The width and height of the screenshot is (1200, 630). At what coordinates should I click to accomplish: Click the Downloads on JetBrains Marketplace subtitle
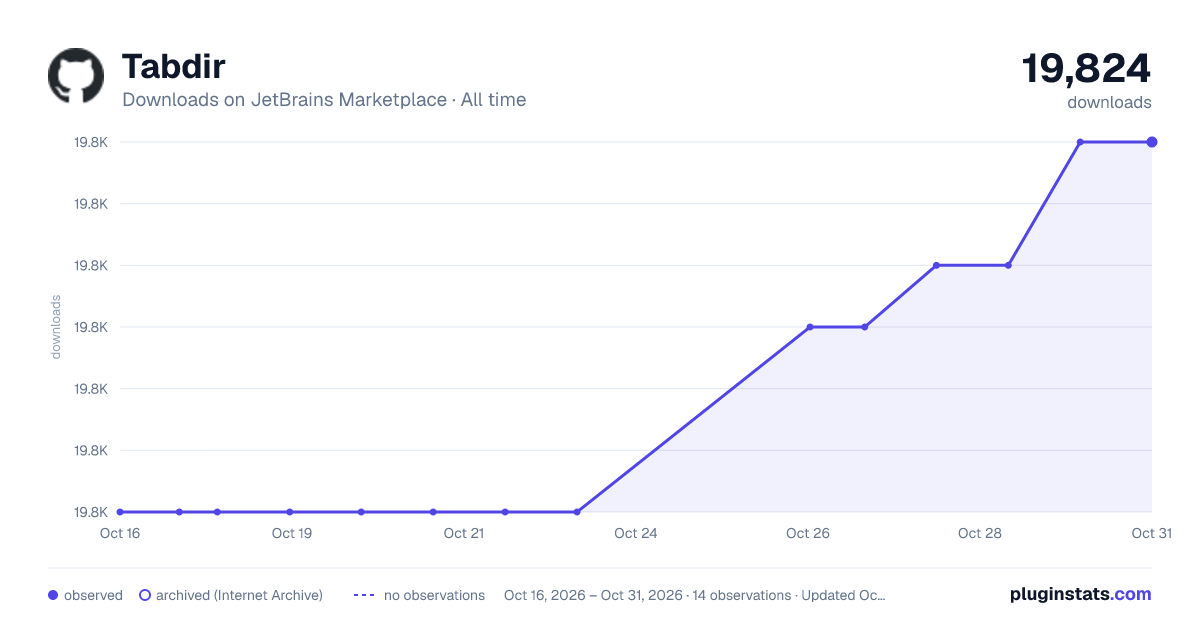324,100
